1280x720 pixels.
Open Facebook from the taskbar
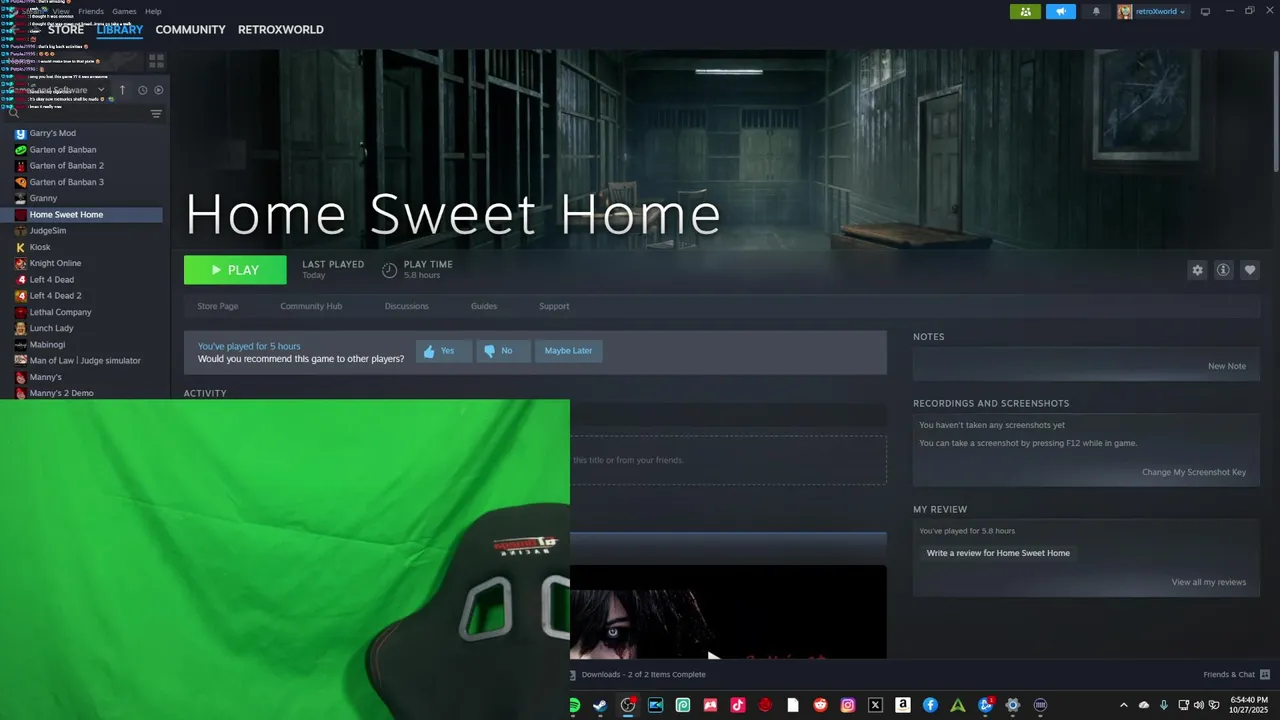[930, 705]
